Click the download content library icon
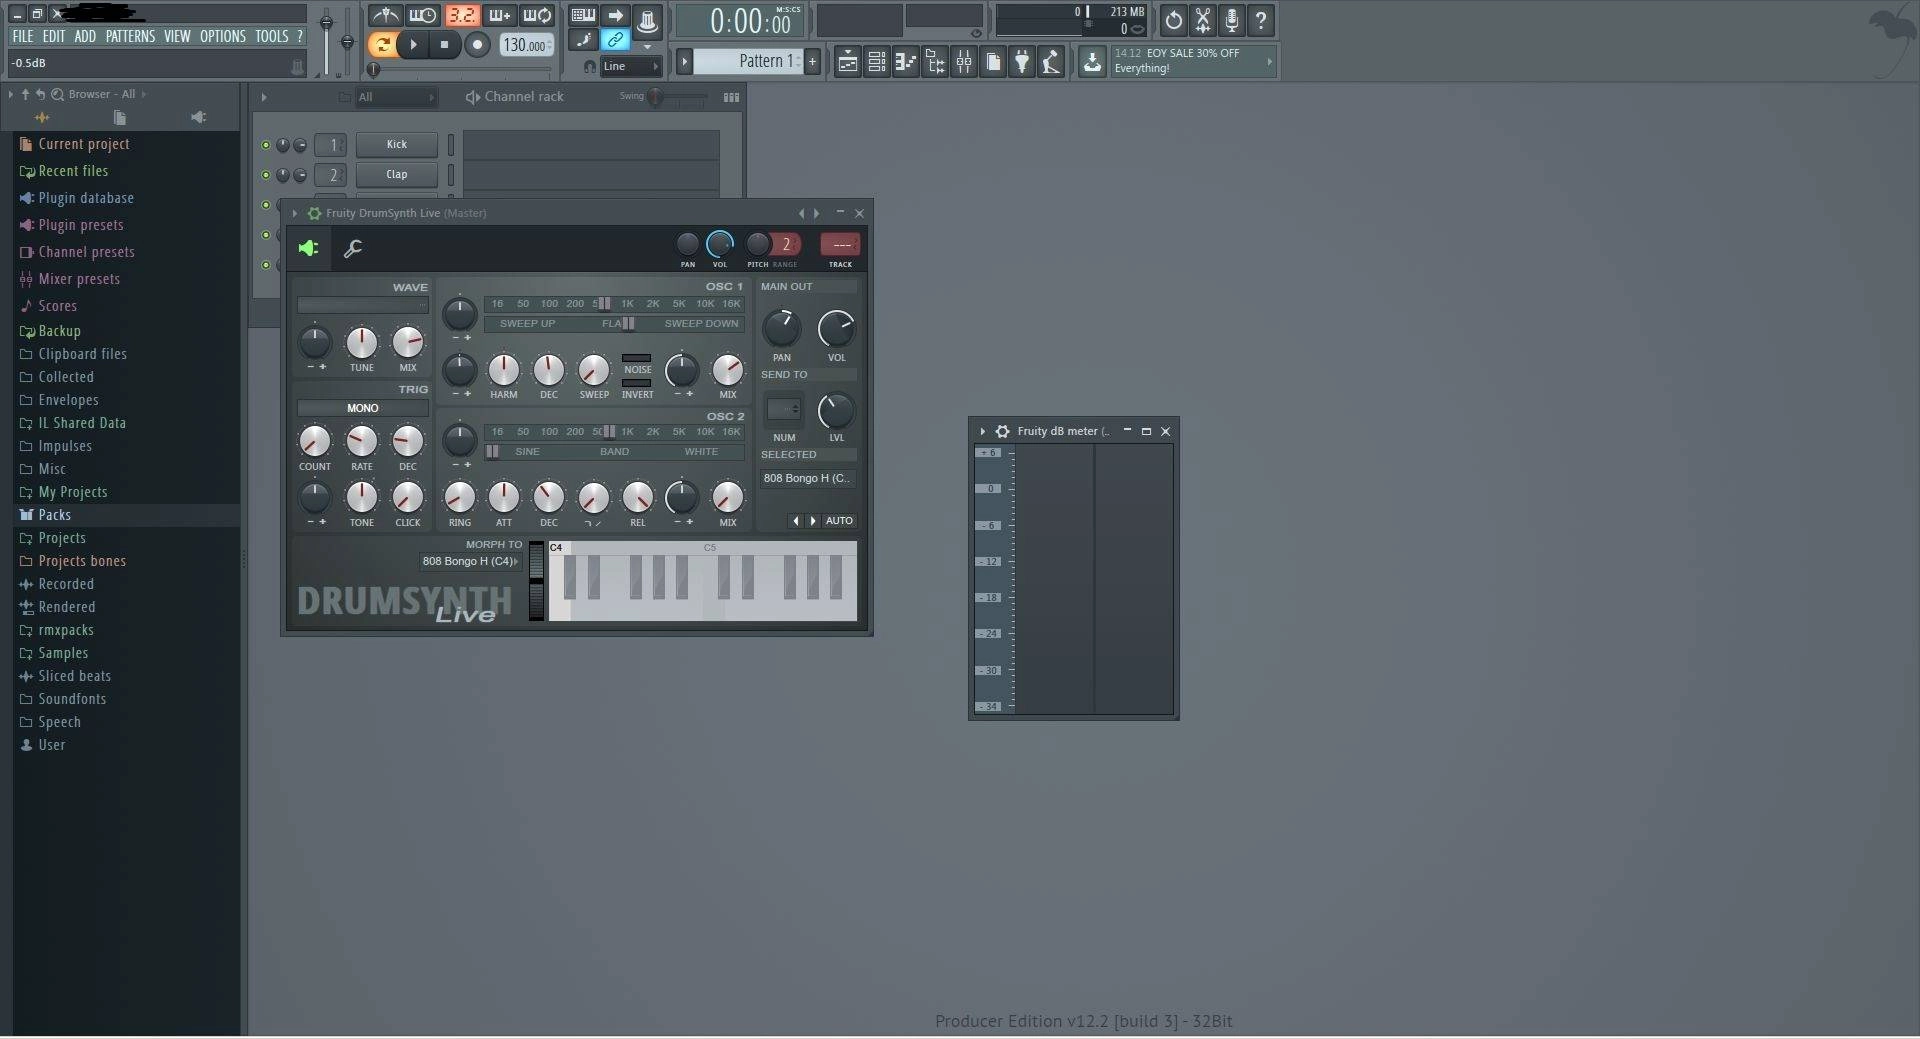The height and width of the screenshot is (1039, 1920). tap(1092, 61)
